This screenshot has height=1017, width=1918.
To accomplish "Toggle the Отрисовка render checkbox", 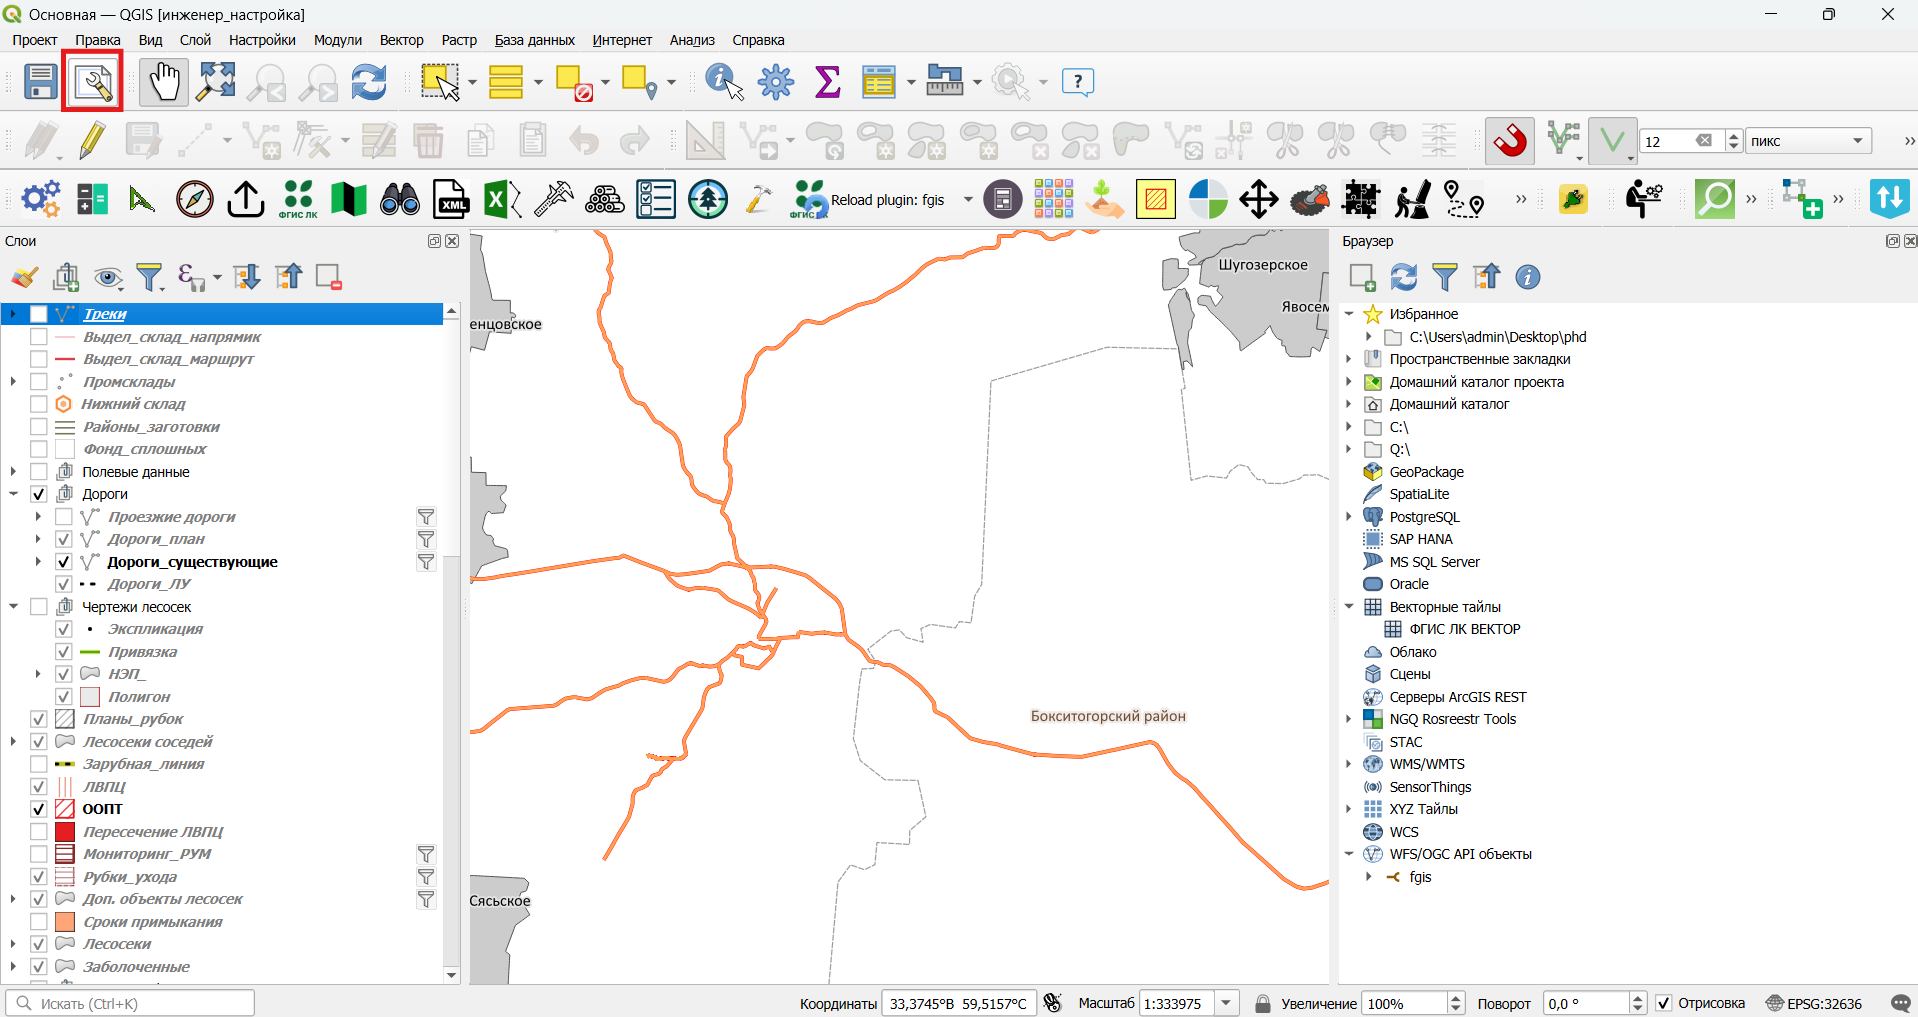I will 1664,1003.
